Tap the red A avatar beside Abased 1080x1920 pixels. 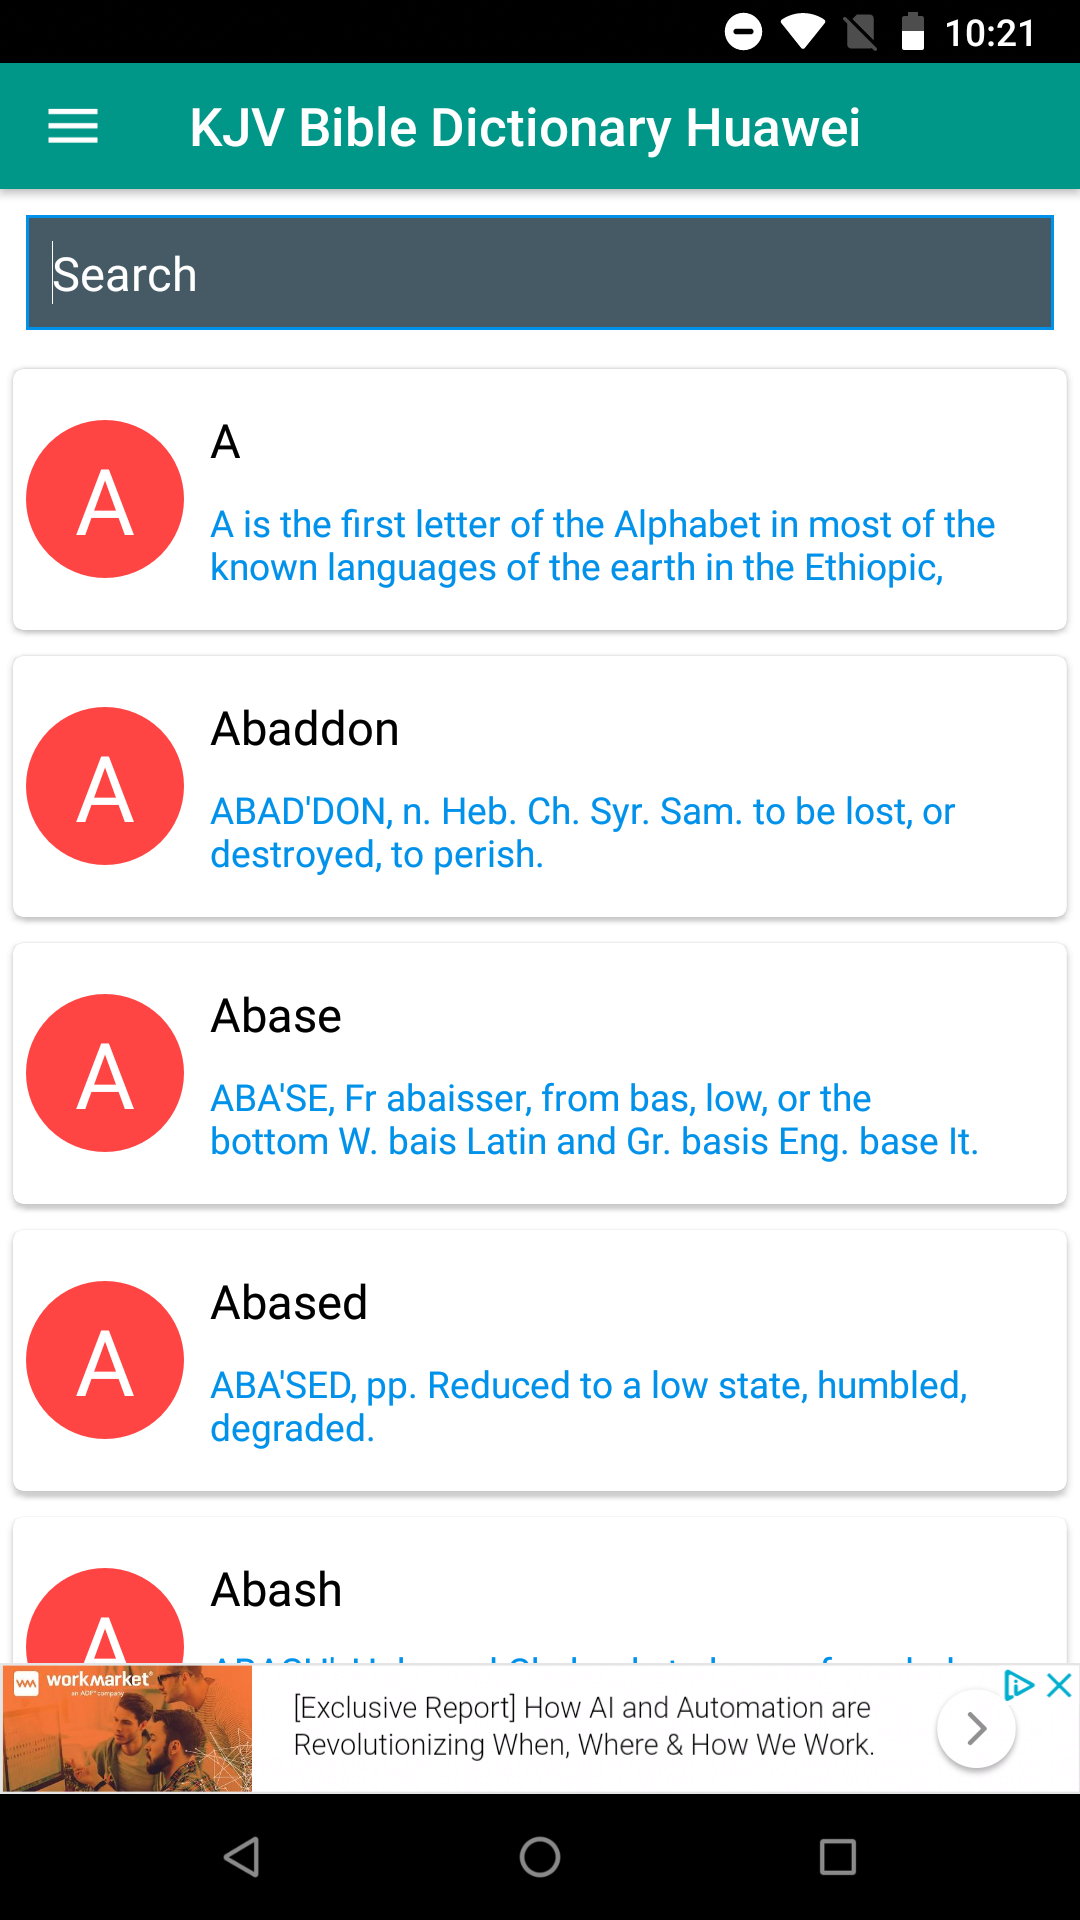(105, 1360)
